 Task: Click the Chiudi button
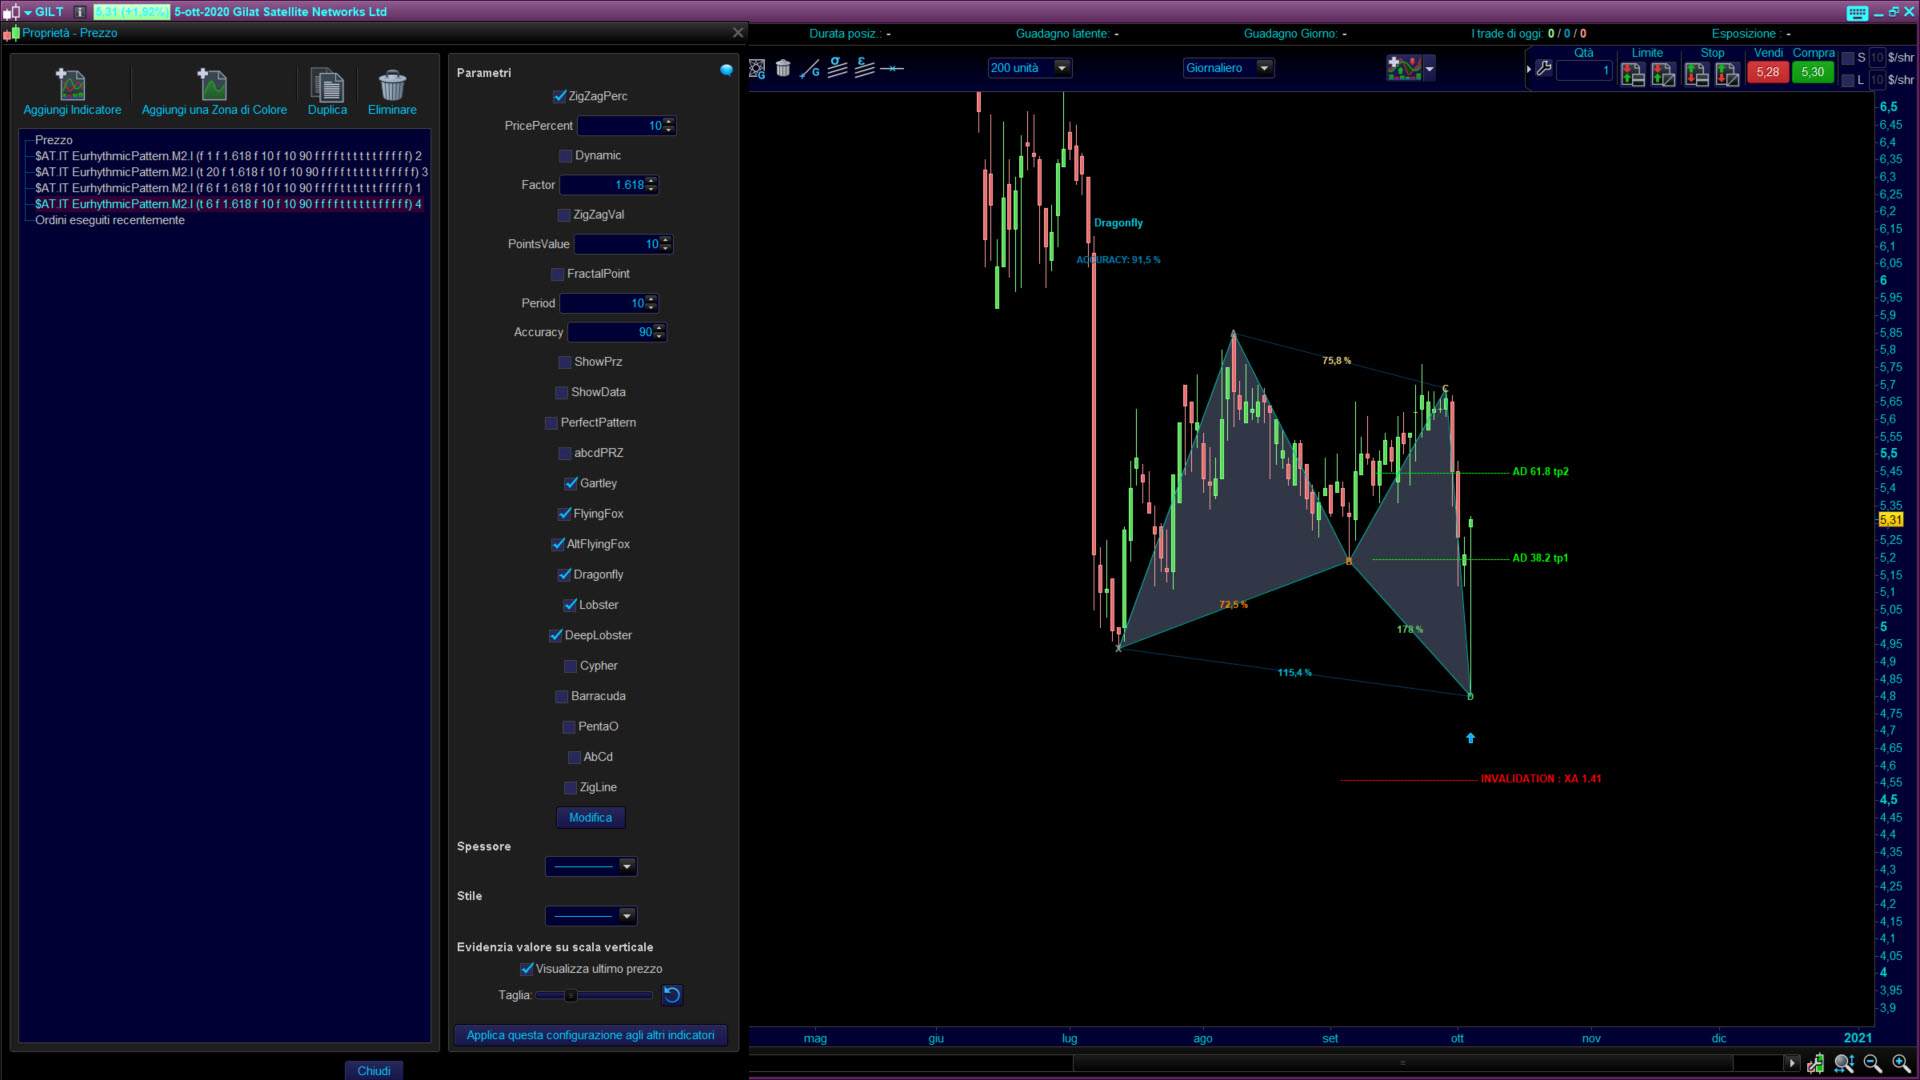(x=374, y=1070)
